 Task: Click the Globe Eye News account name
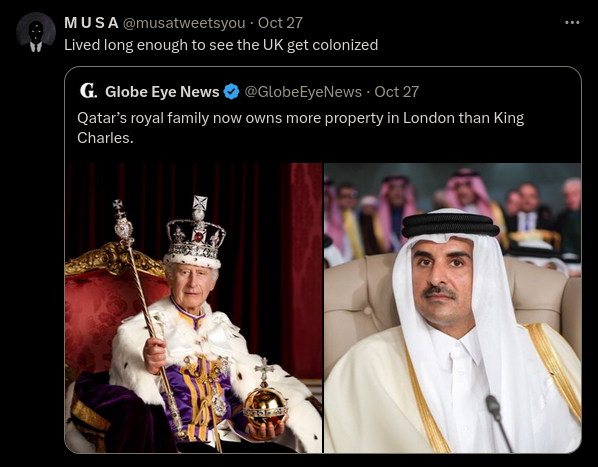[x=162, y=92]
